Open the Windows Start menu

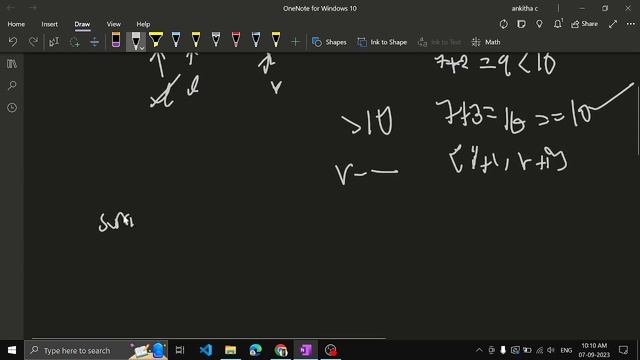(12, 350)
